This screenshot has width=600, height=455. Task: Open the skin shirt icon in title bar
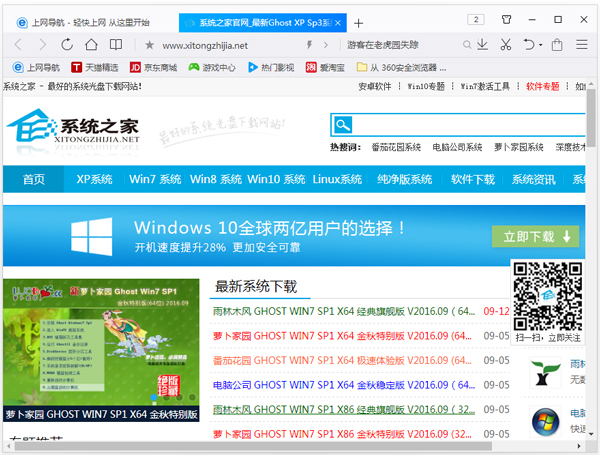point(506,20)
